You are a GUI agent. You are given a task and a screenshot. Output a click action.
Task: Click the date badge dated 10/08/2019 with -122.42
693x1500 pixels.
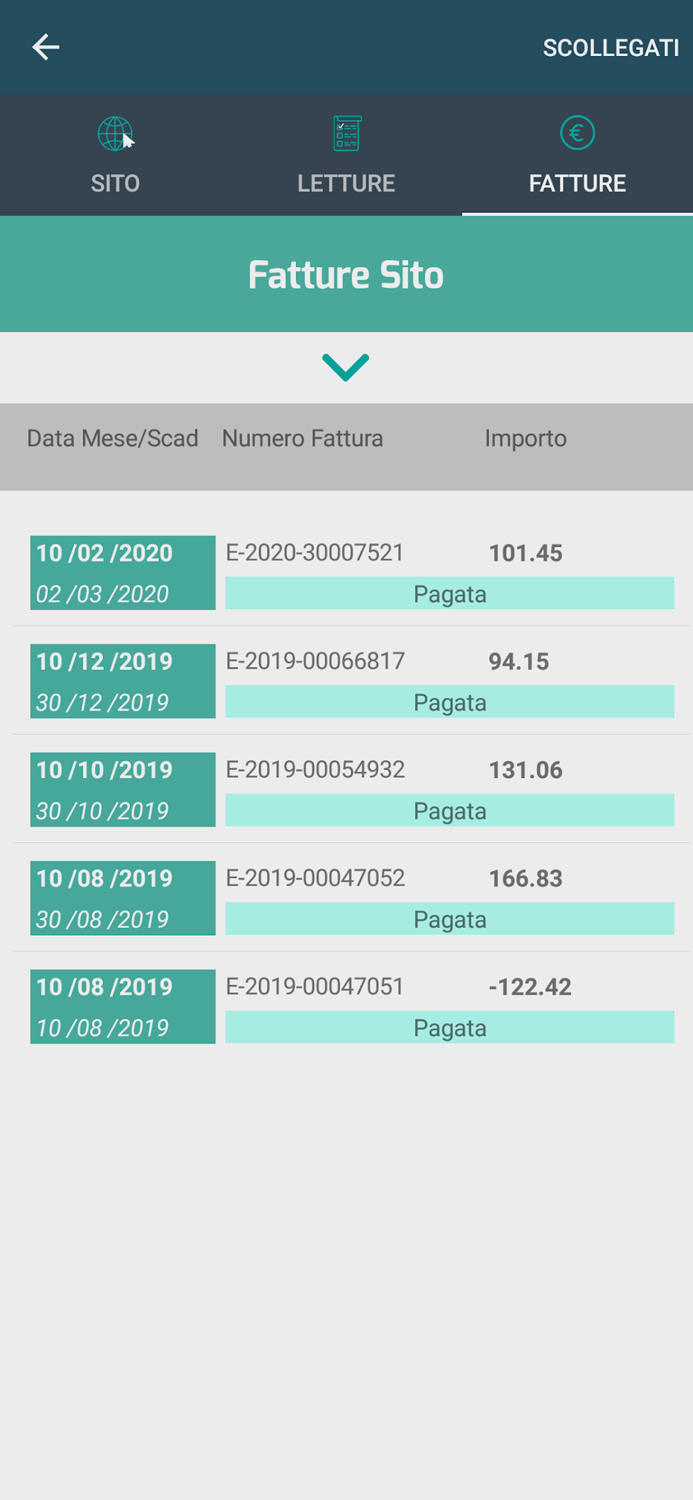coord(122,1006)
